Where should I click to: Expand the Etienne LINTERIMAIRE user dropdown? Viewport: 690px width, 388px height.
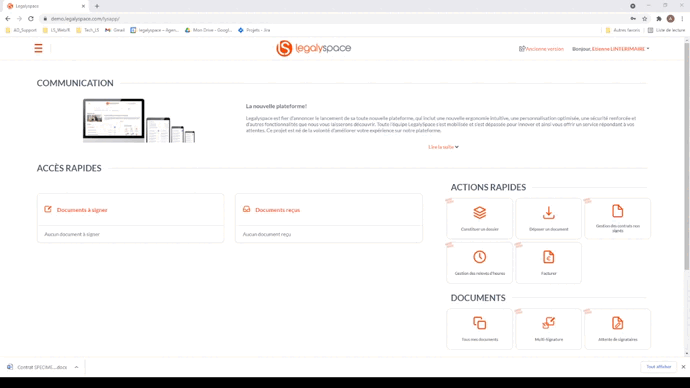coord(611,49)
